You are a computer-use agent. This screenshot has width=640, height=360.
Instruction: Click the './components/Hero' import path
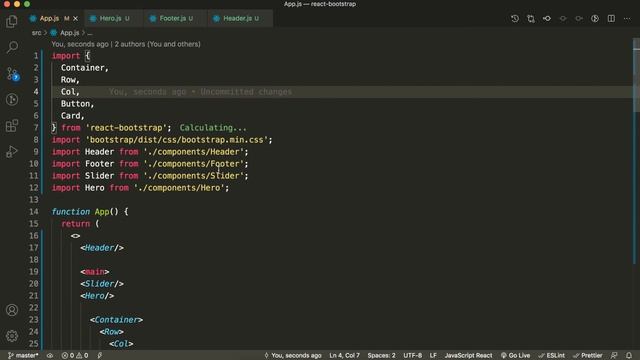179,188
